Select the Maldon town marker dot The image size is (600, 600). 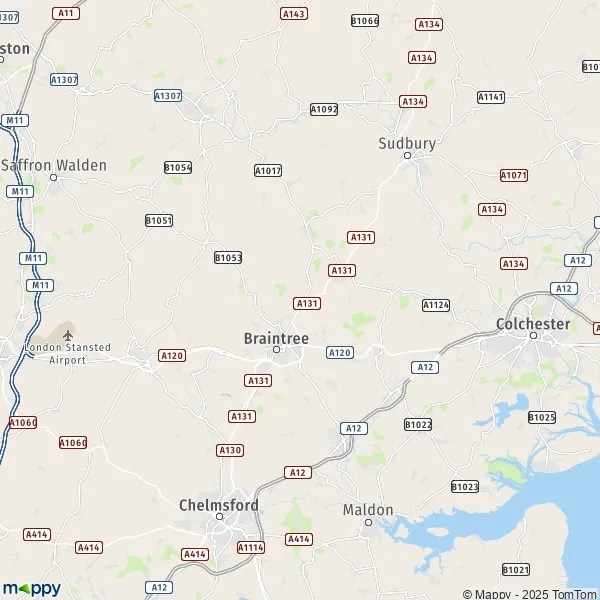pyautogui.click(x=368, y=522)
